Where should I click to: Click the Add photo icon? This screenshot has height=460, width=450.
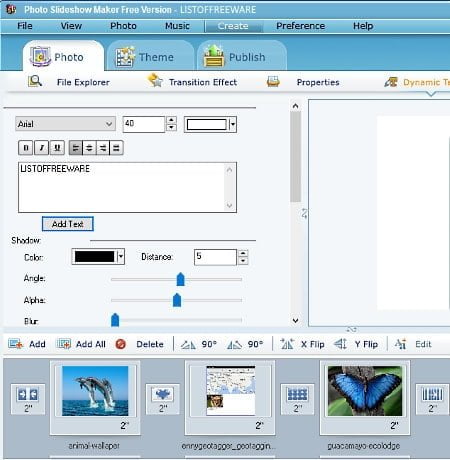16,344
